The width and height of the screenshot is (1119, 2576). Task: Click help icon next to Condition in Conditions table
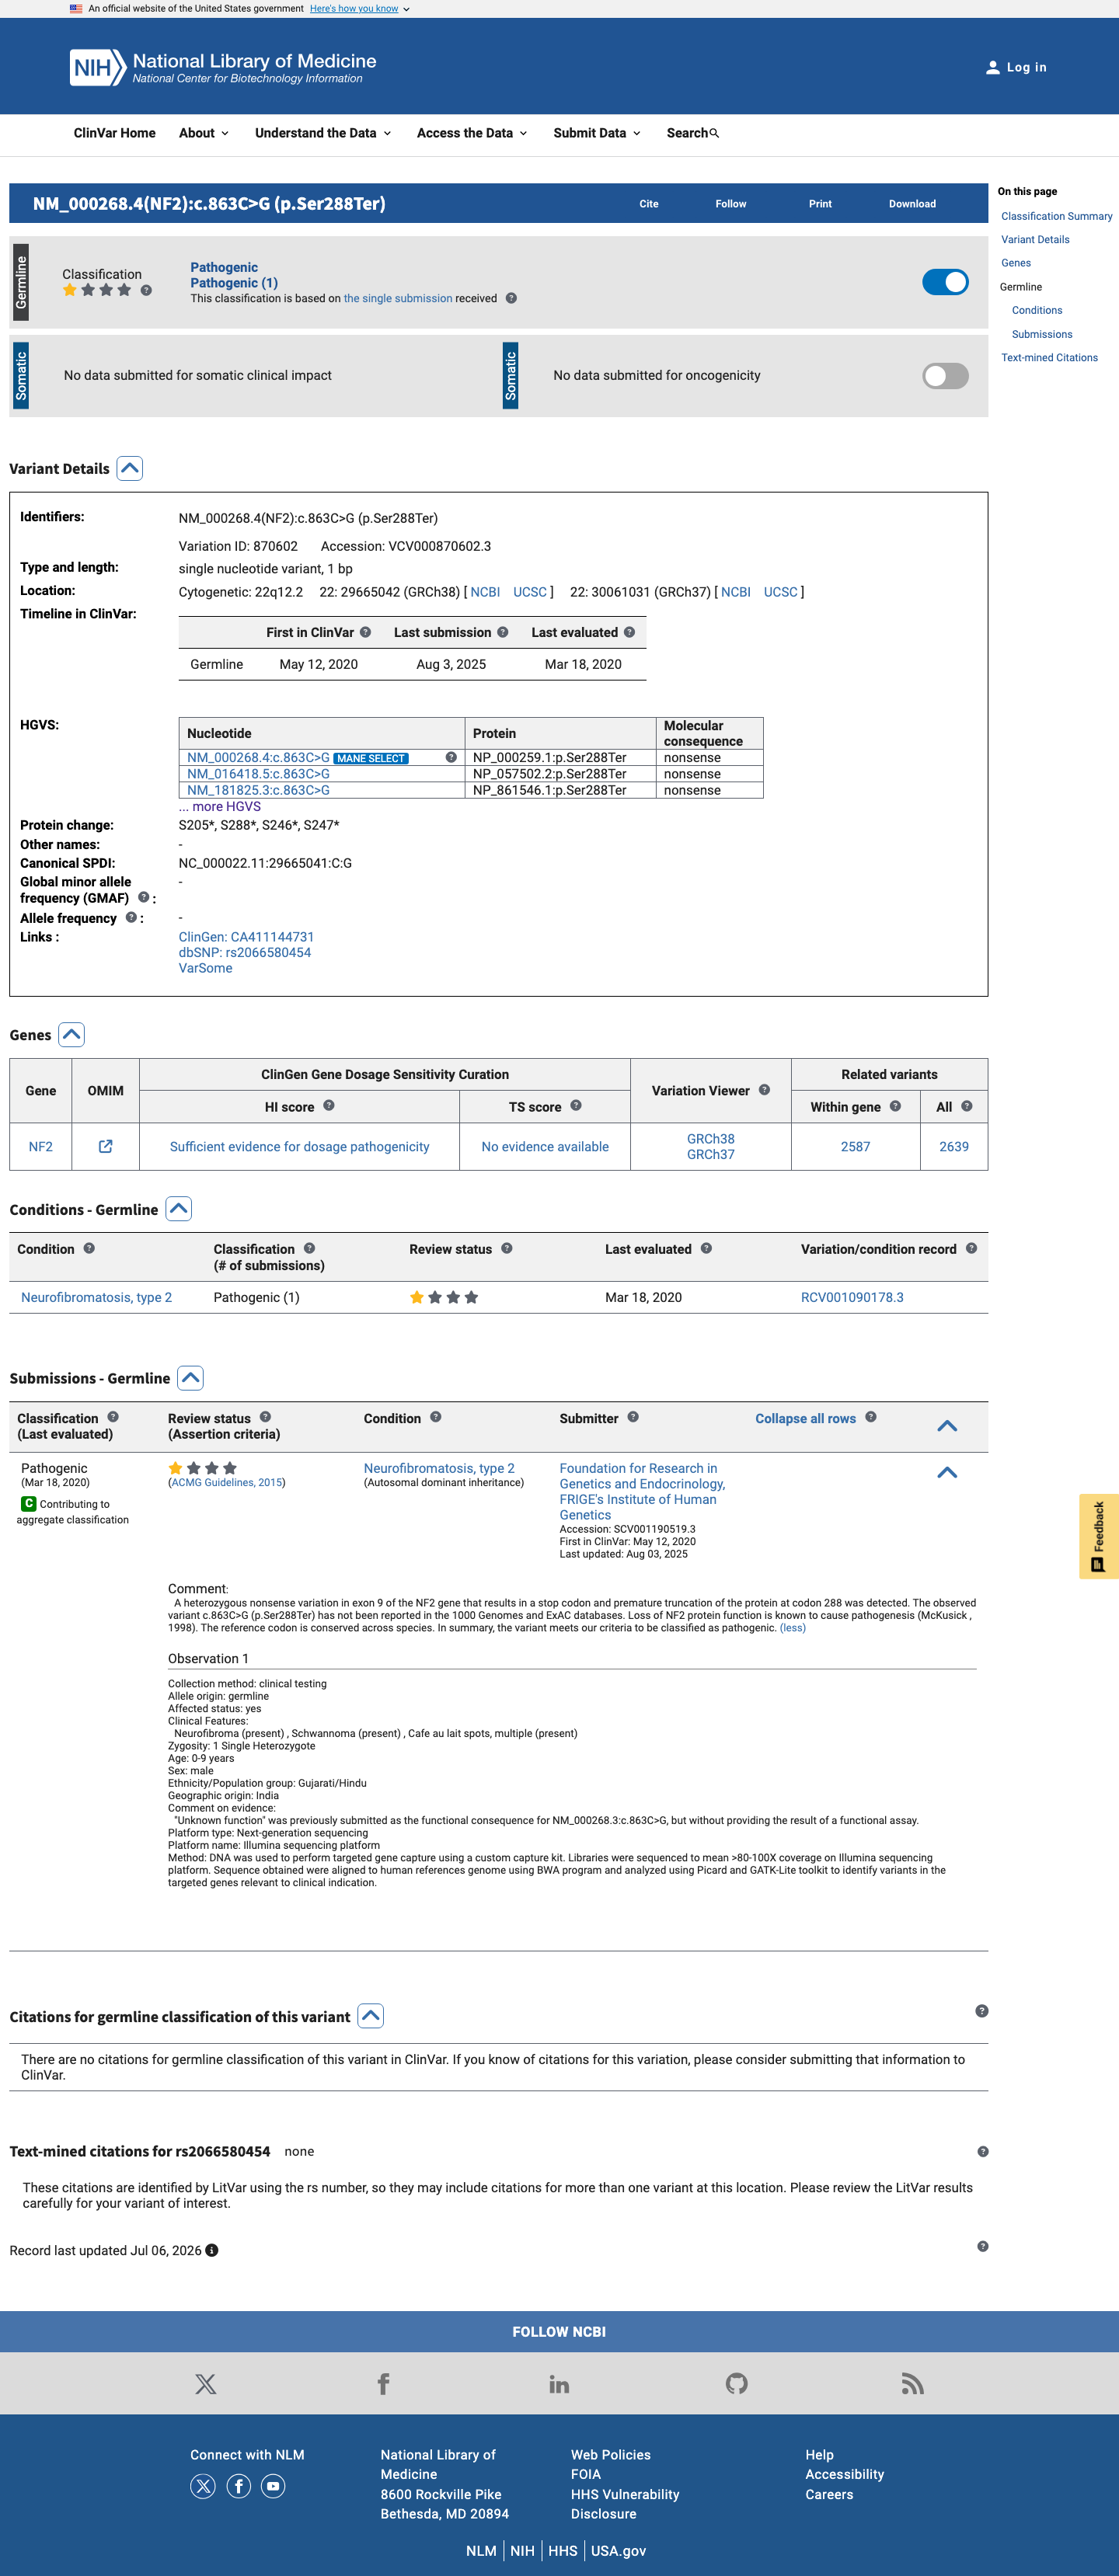click(89, 1248)
